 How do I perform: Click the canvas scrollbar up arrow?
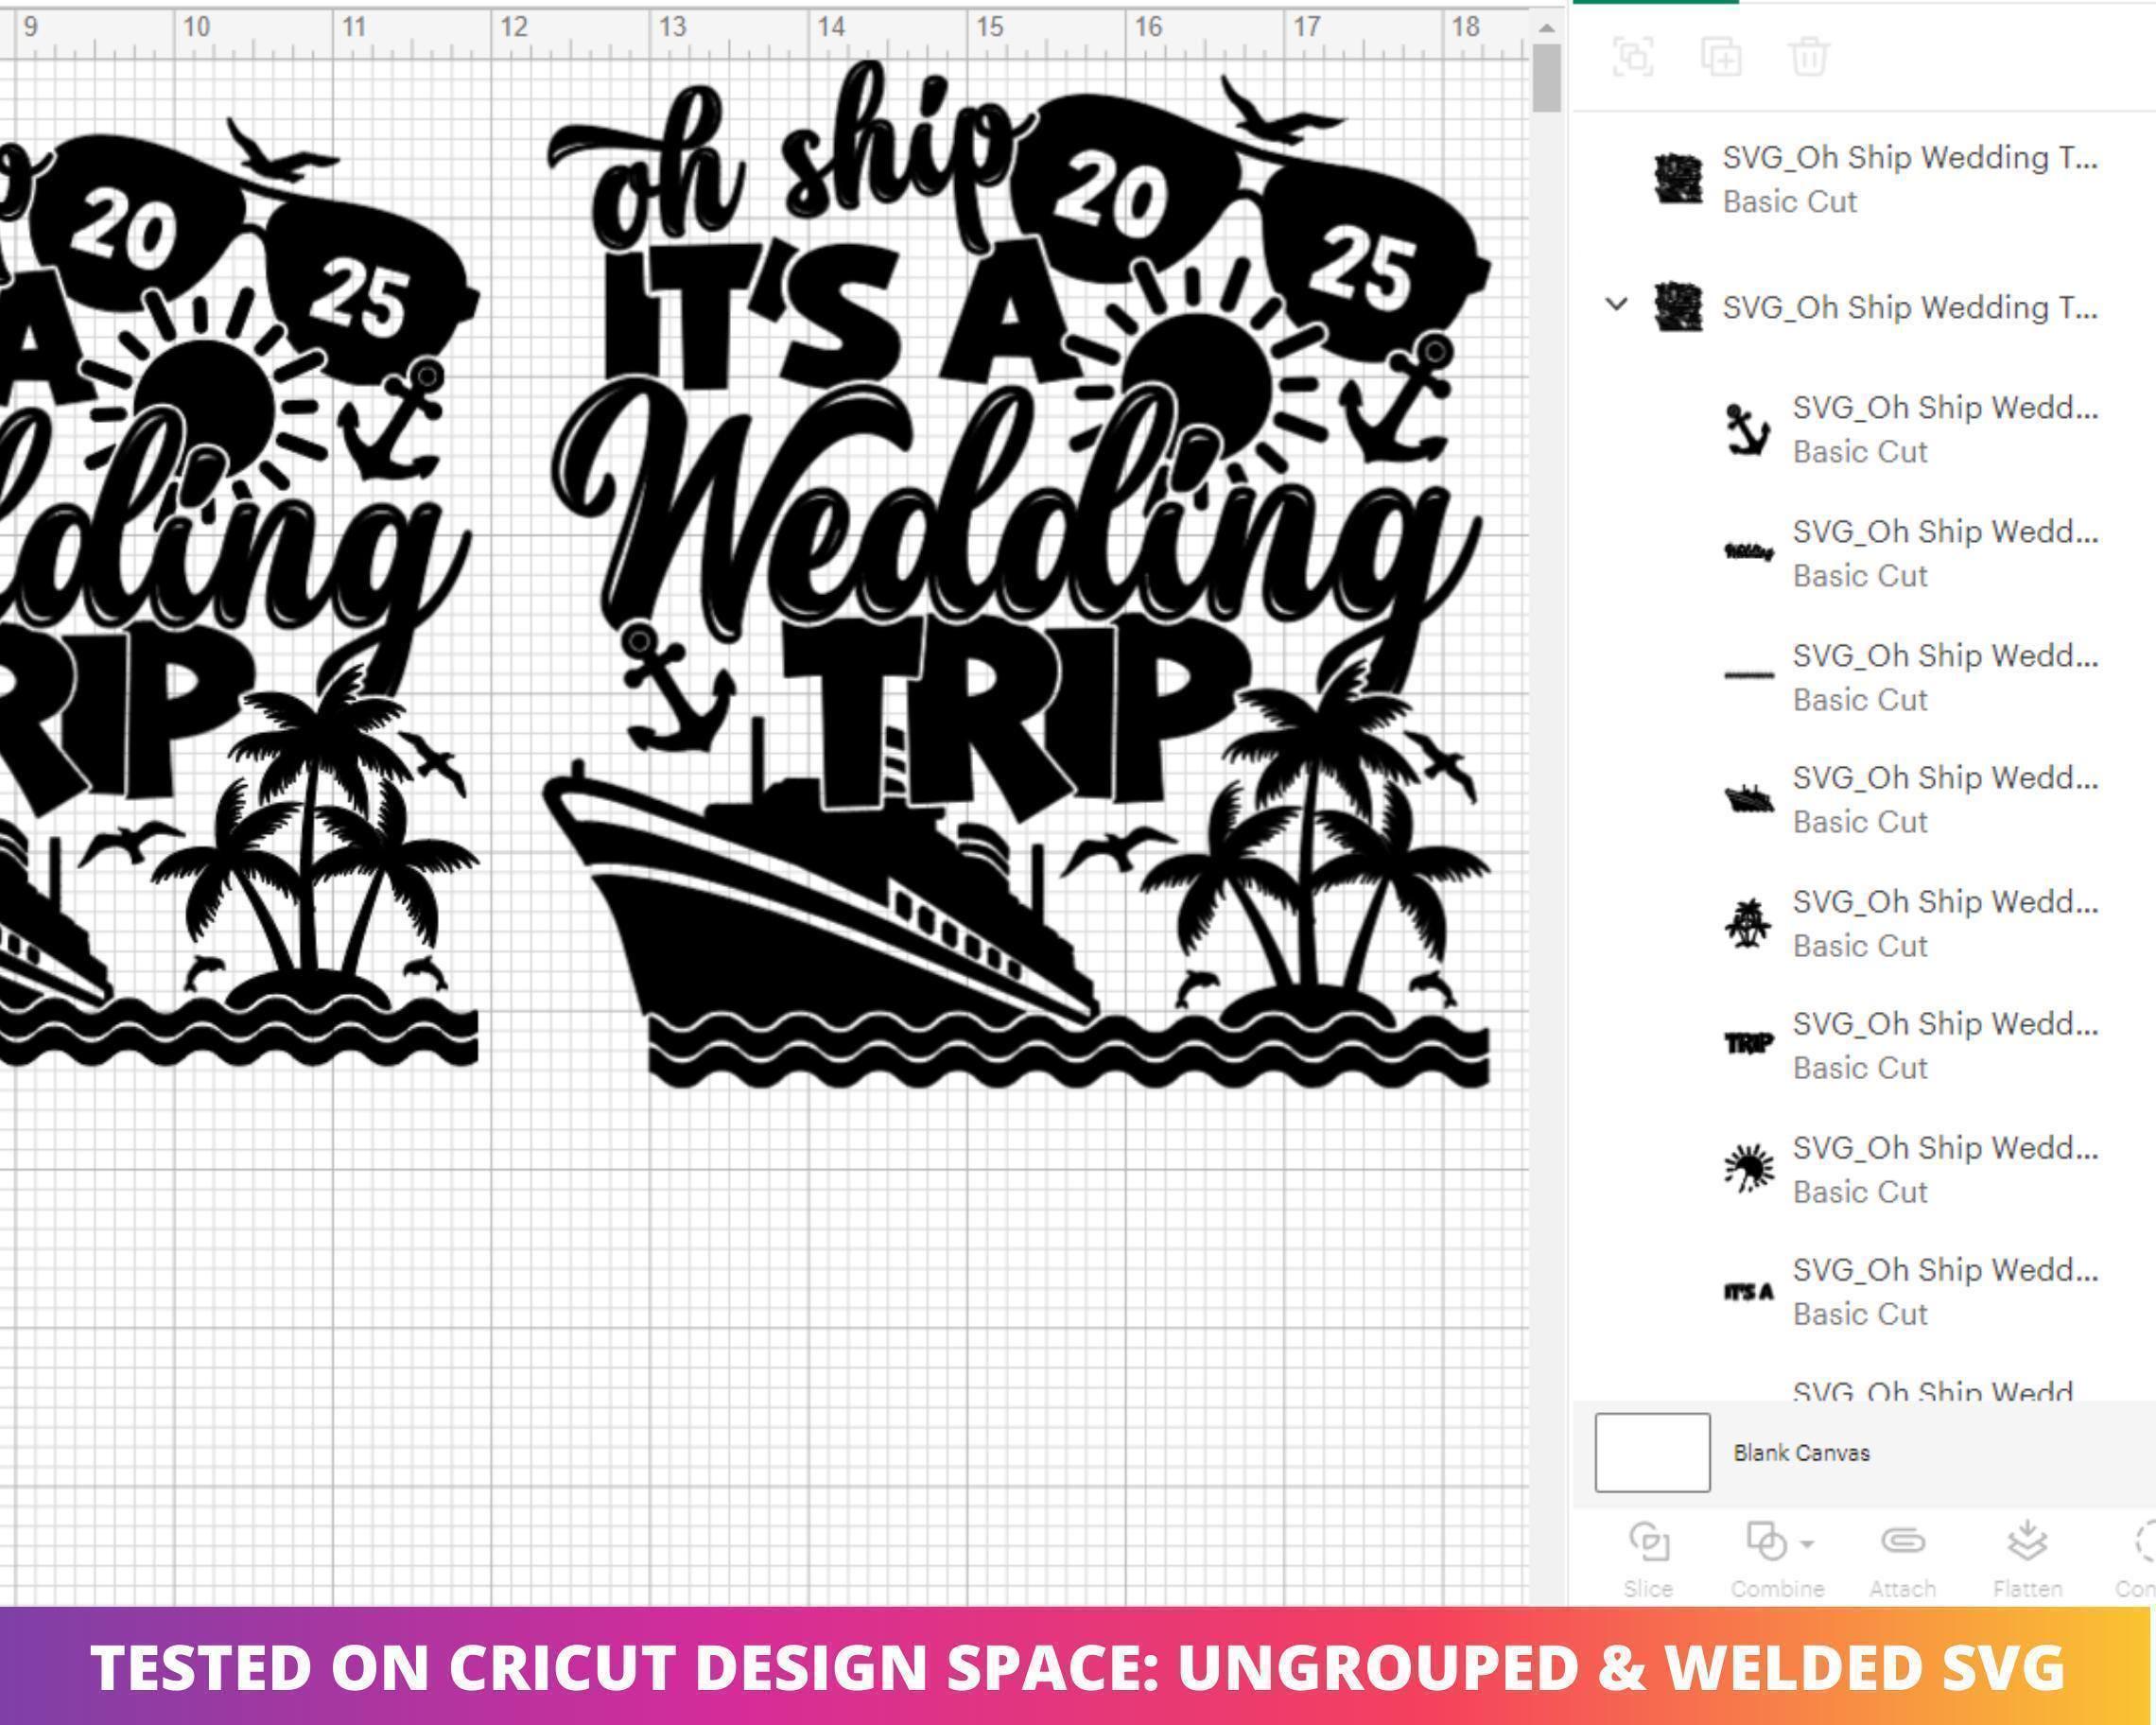coord(1546,28)
